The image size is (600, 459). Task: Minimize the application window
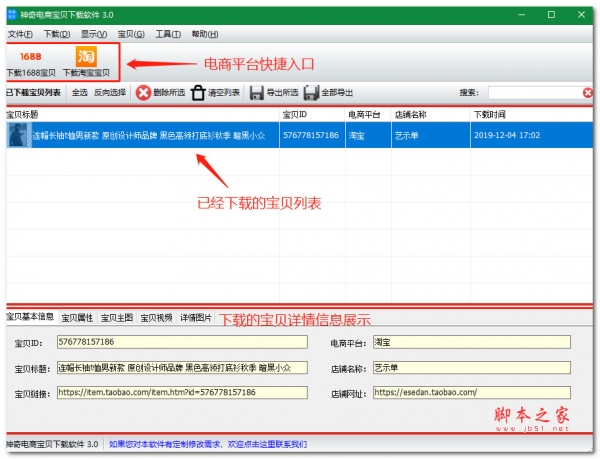pos(521,15)
